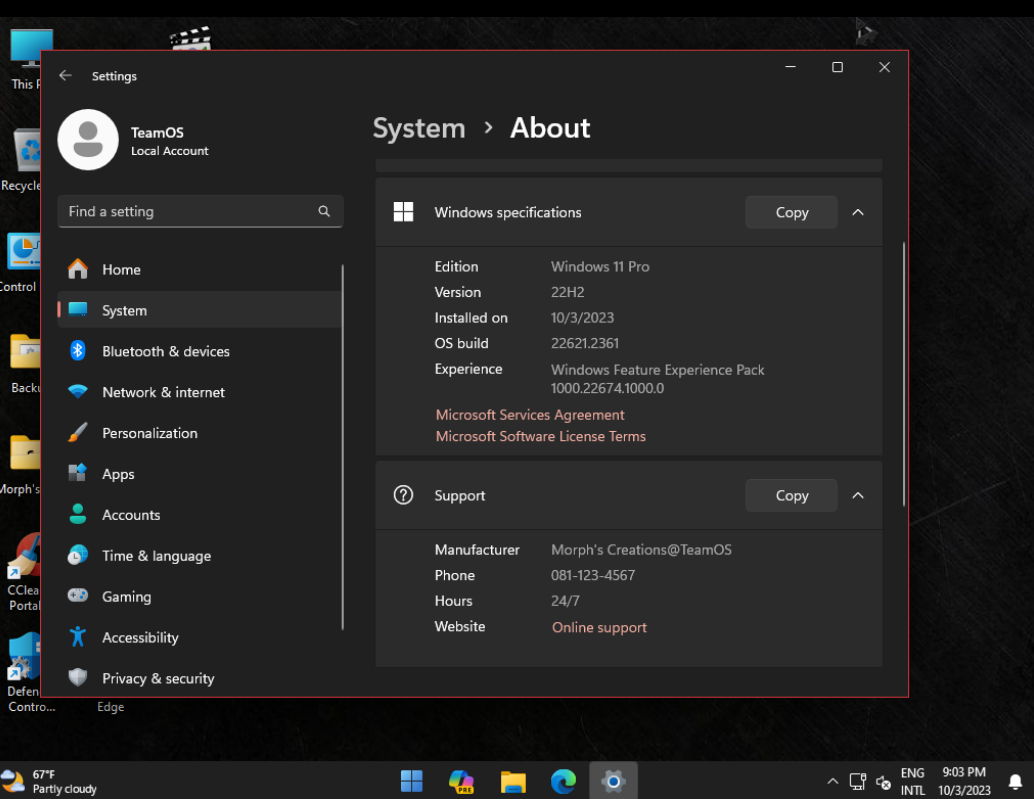Screen dimensions: 1034x799
Task: Click System in the breadcrumb header
Action: click(x=419, y=128)
